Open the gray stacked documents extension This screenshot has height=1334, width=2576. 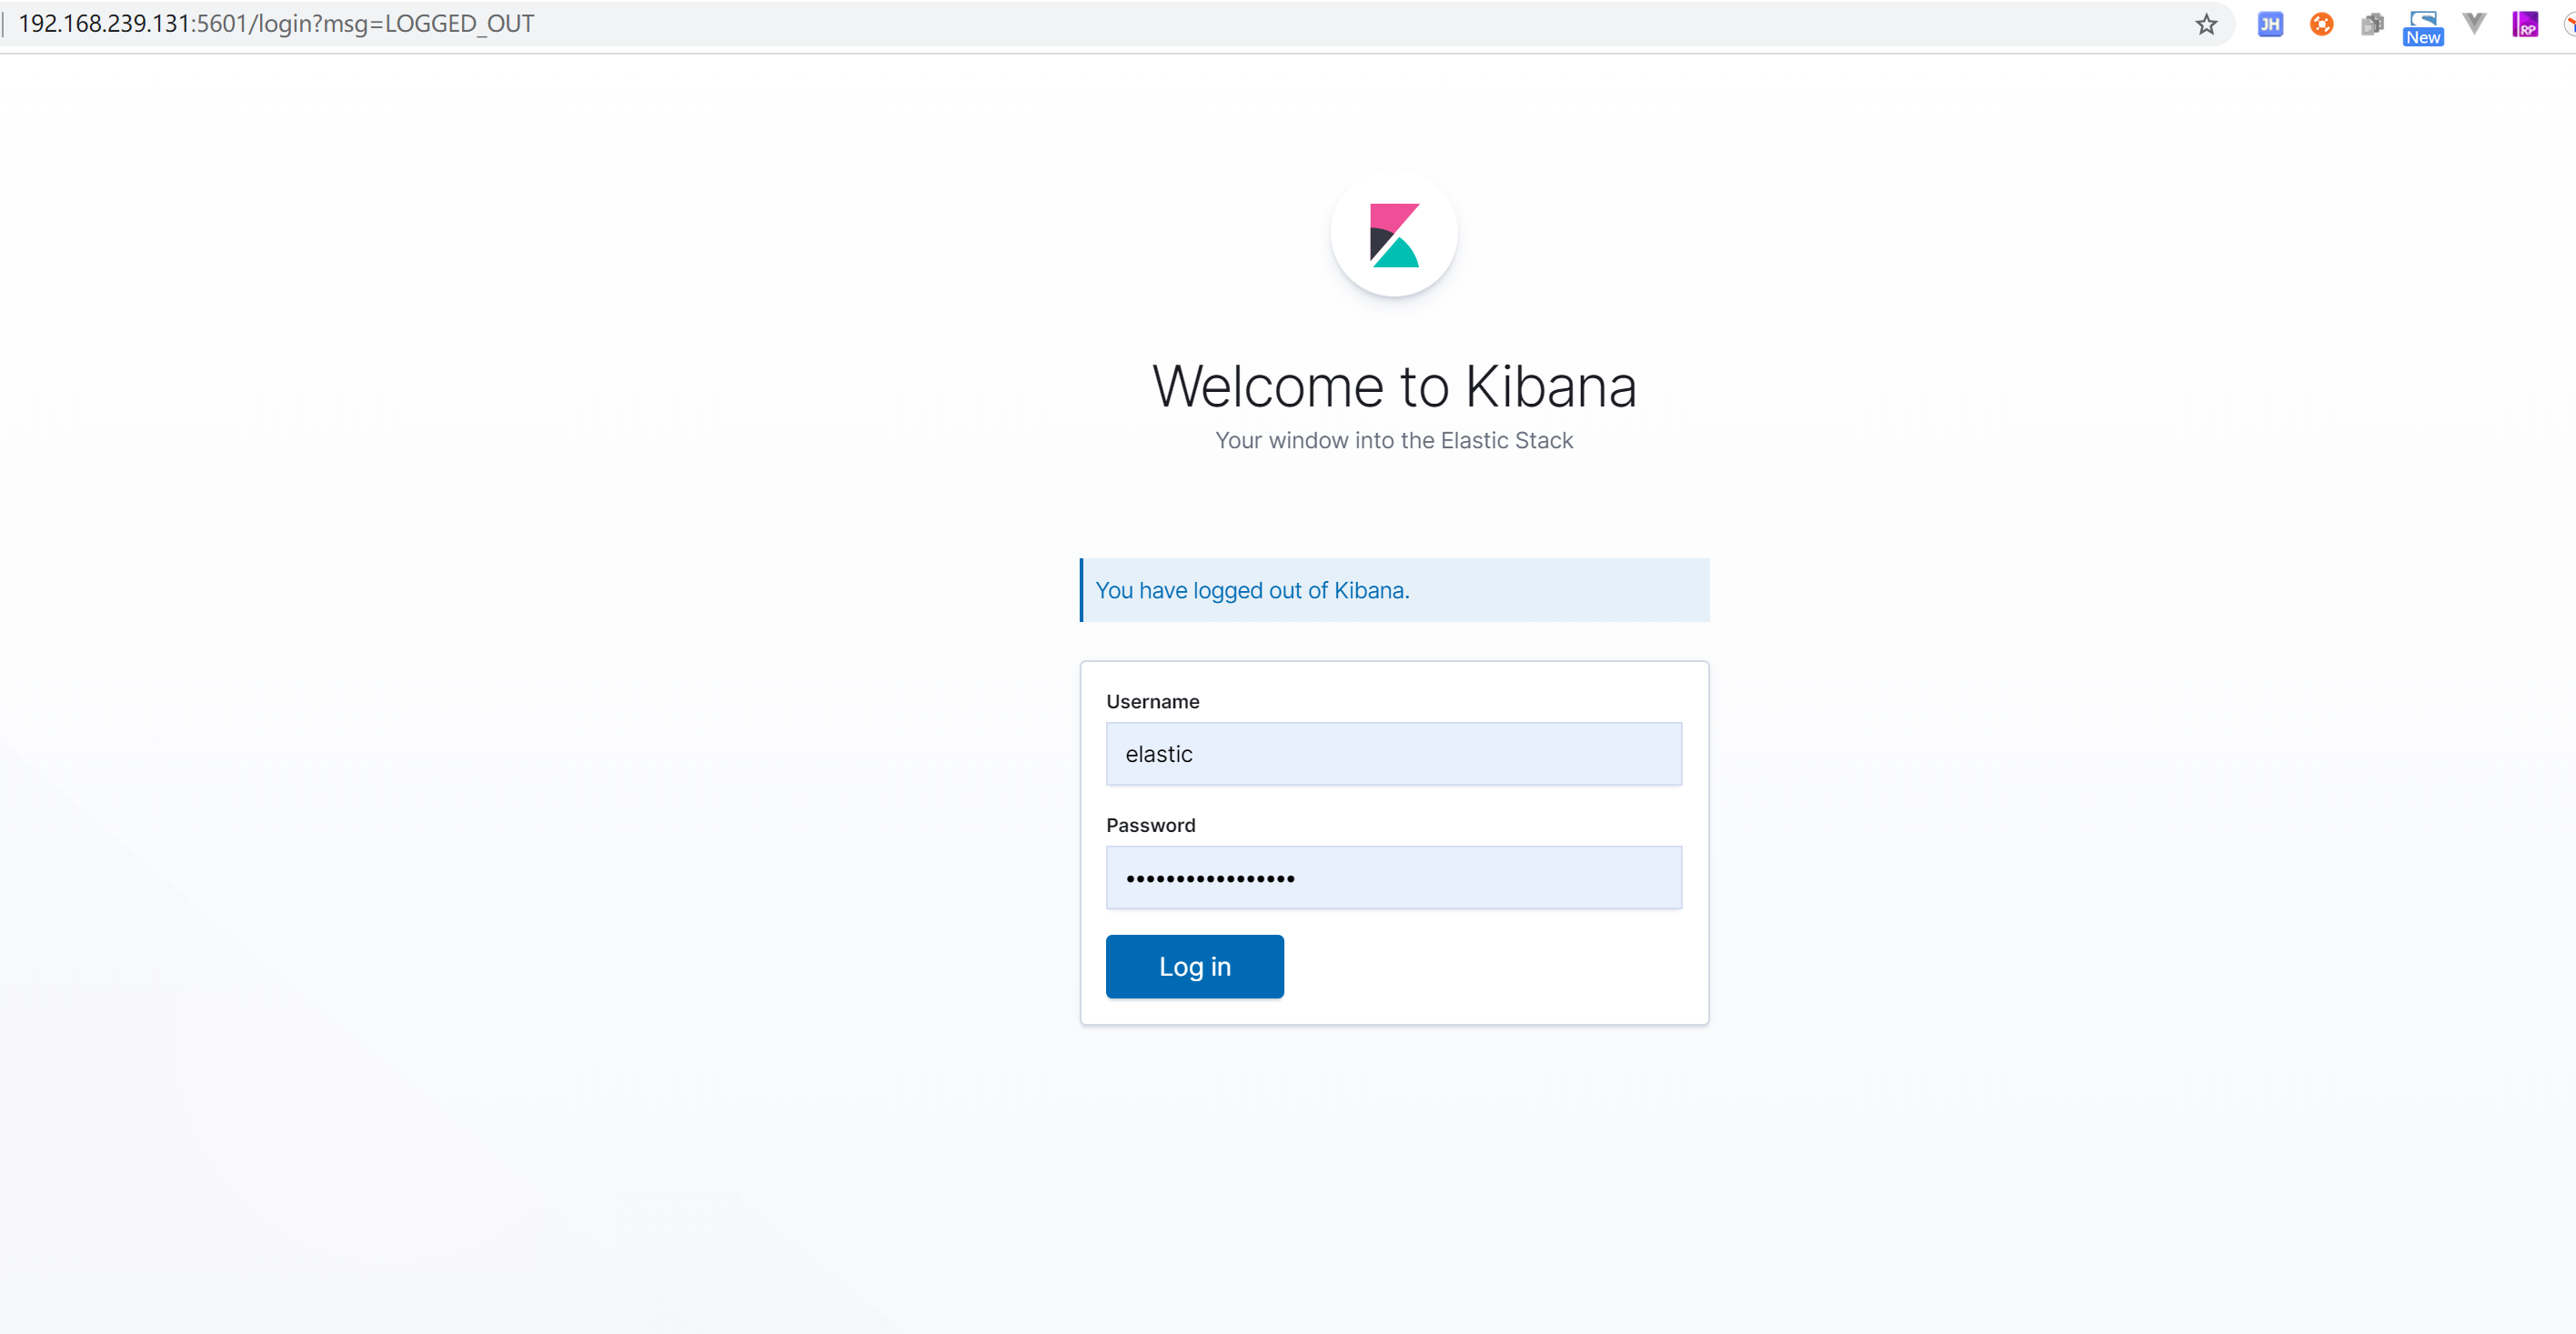2371,24
